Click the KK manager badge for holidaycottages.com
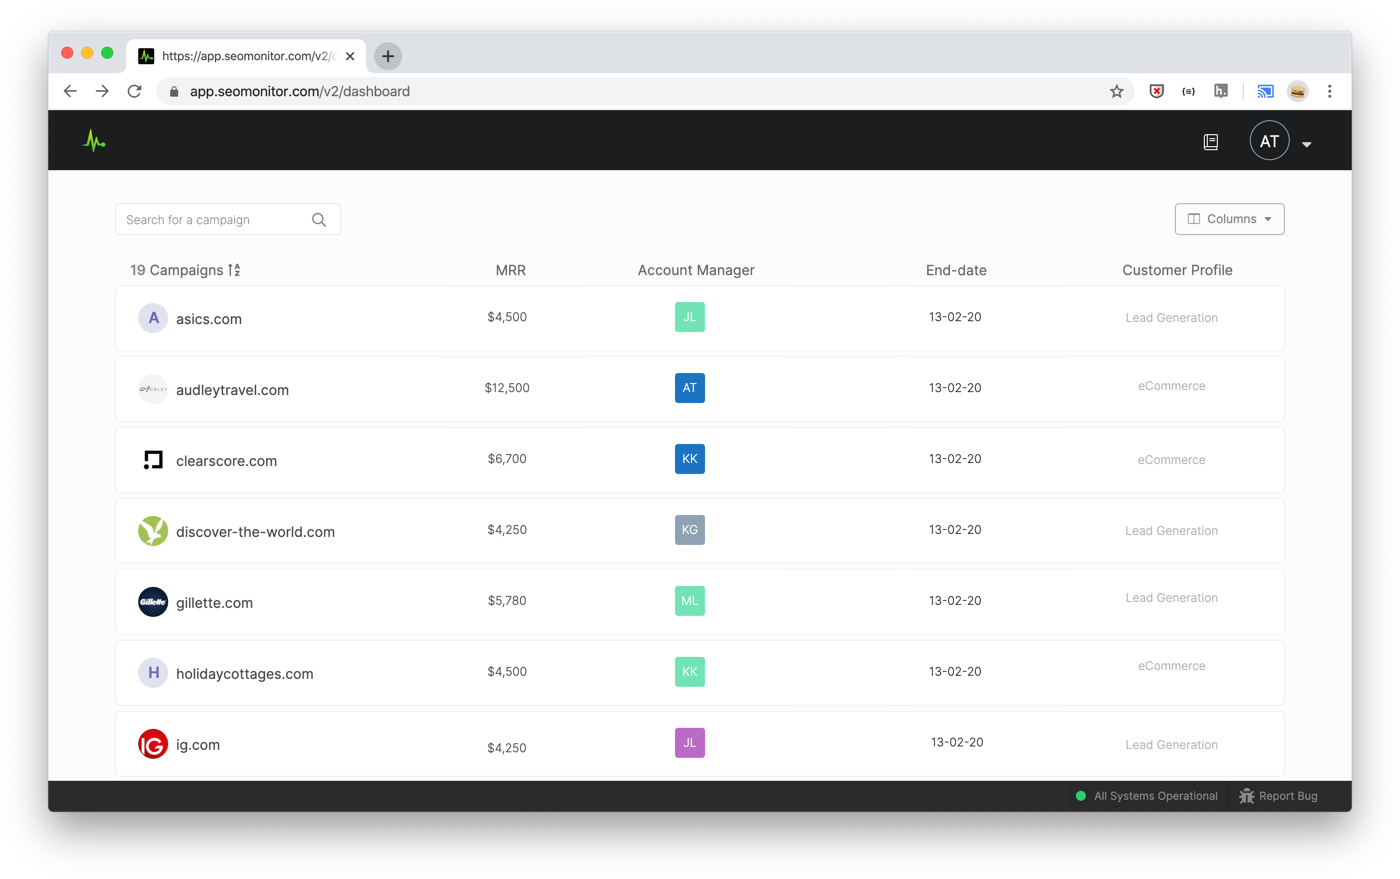 coord(690,672)
